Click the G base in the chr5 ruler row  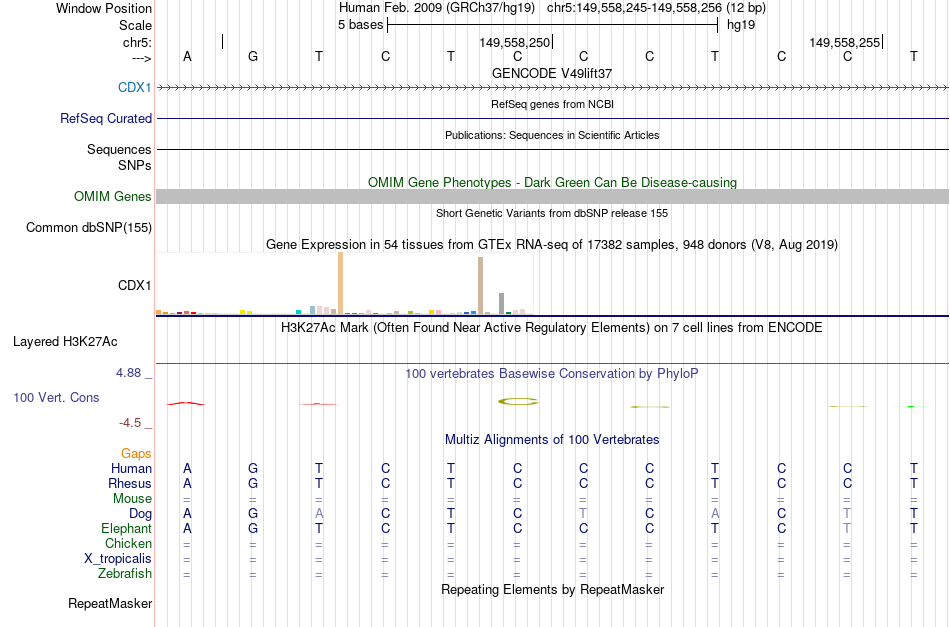253,56
